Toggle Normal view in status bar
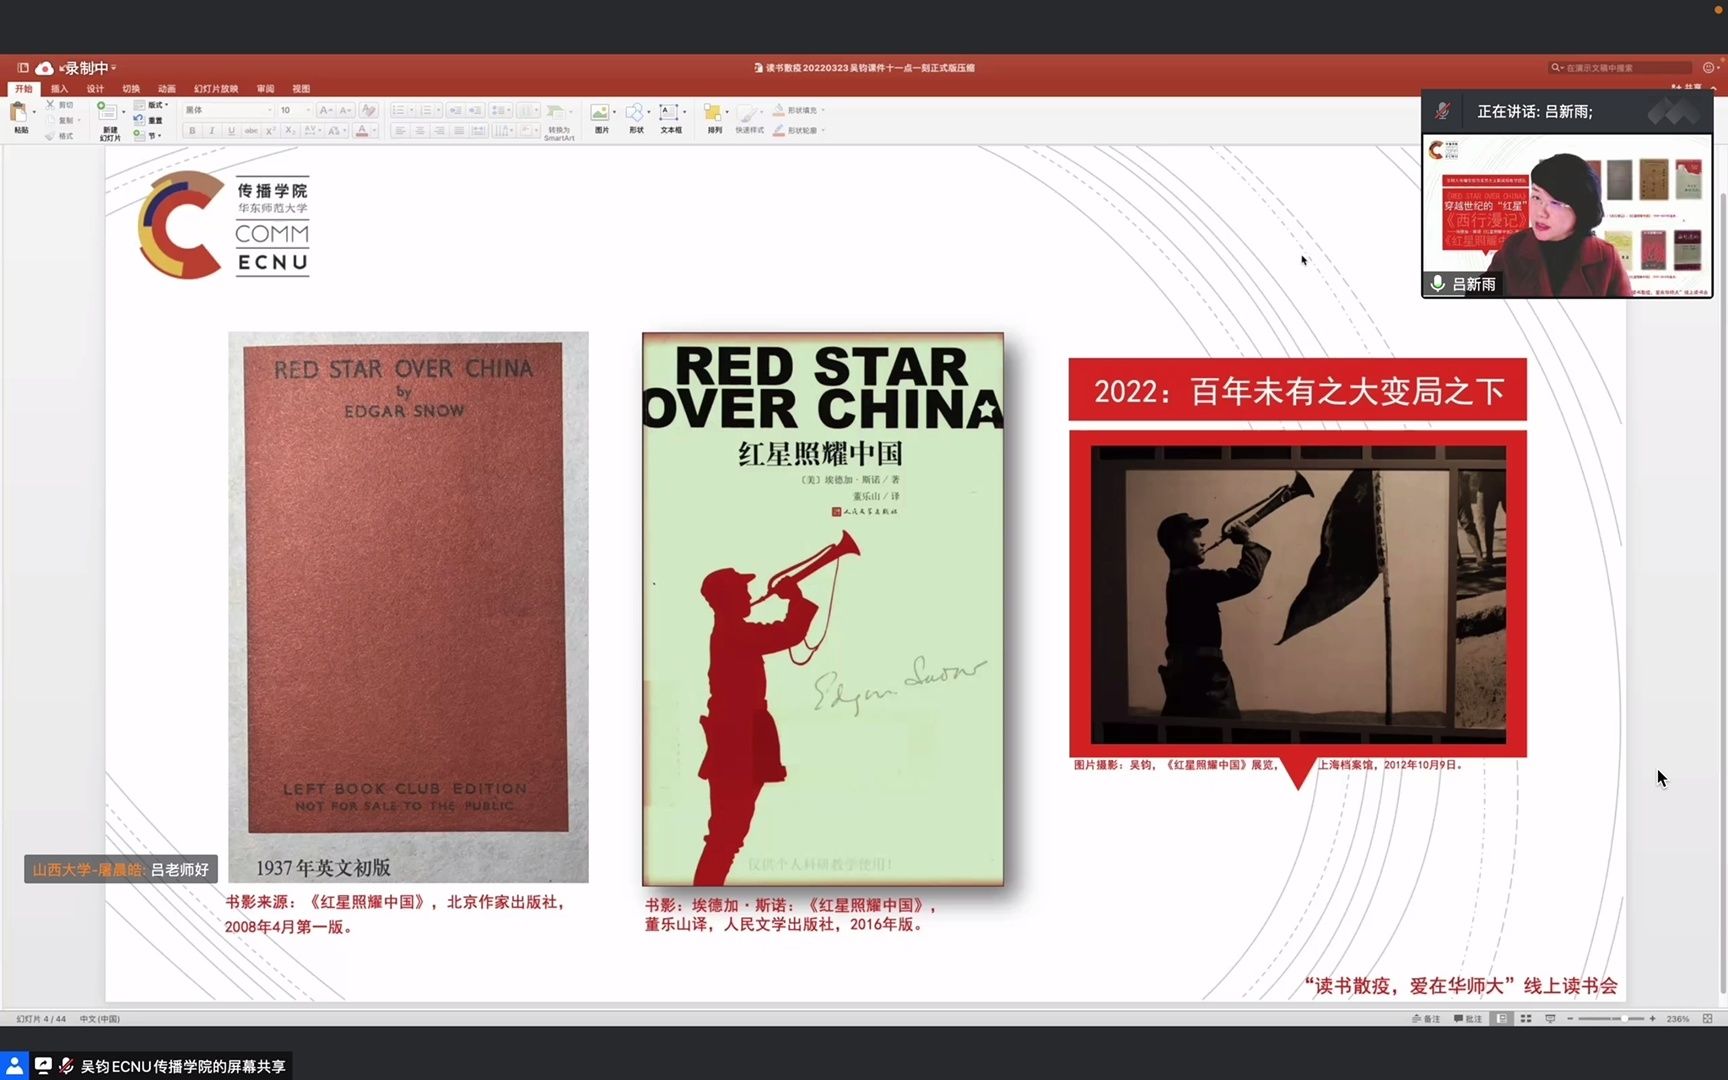The image size is (1728, 1080). pyautogui.click(x=1502, y=1018)
